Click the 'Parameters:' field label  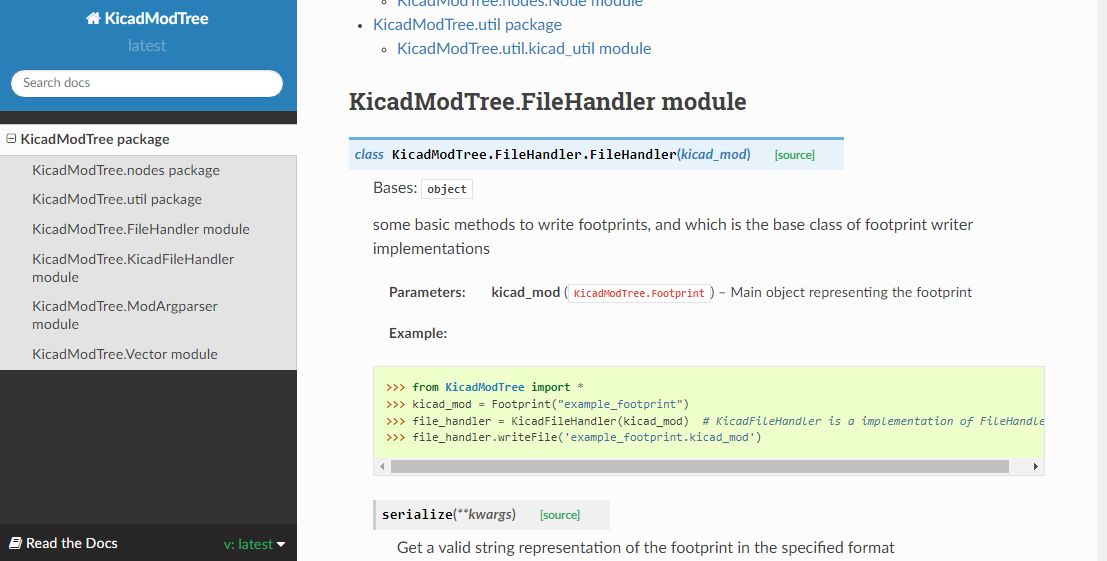(x=427, y=292)
